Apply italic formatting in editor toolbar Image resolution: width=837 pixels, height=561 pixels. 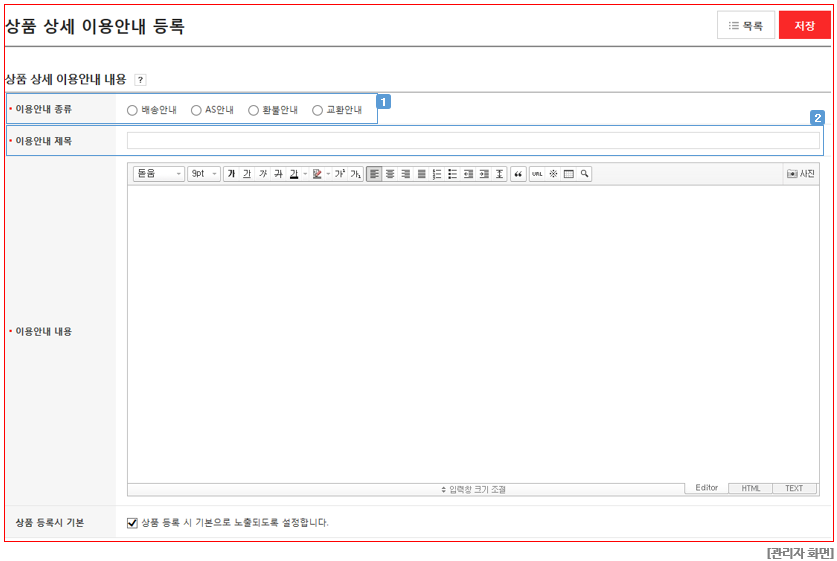point(263,174)
